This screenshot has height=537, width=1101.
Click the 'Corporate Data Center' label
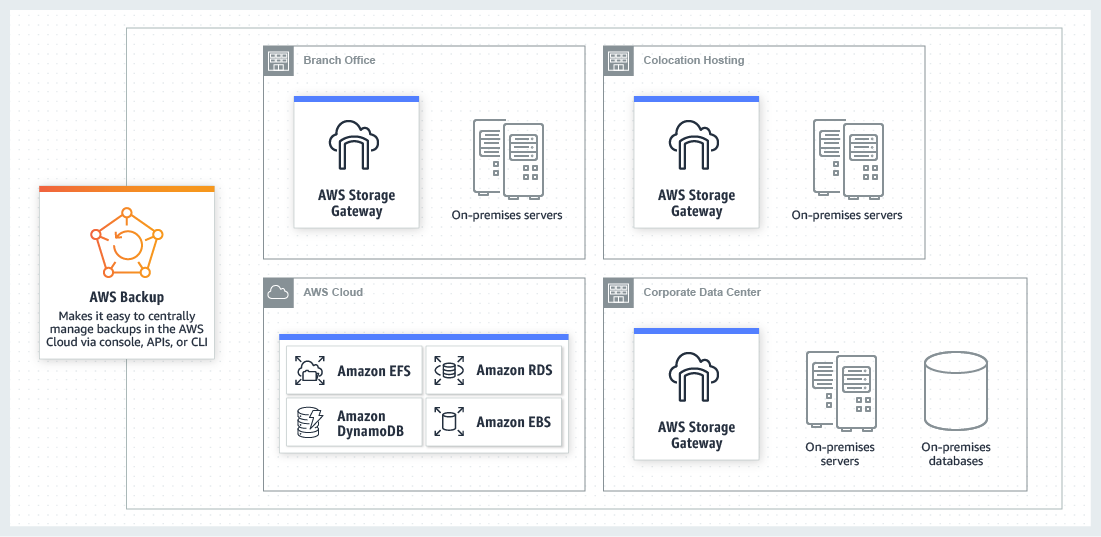pos(702,292)
